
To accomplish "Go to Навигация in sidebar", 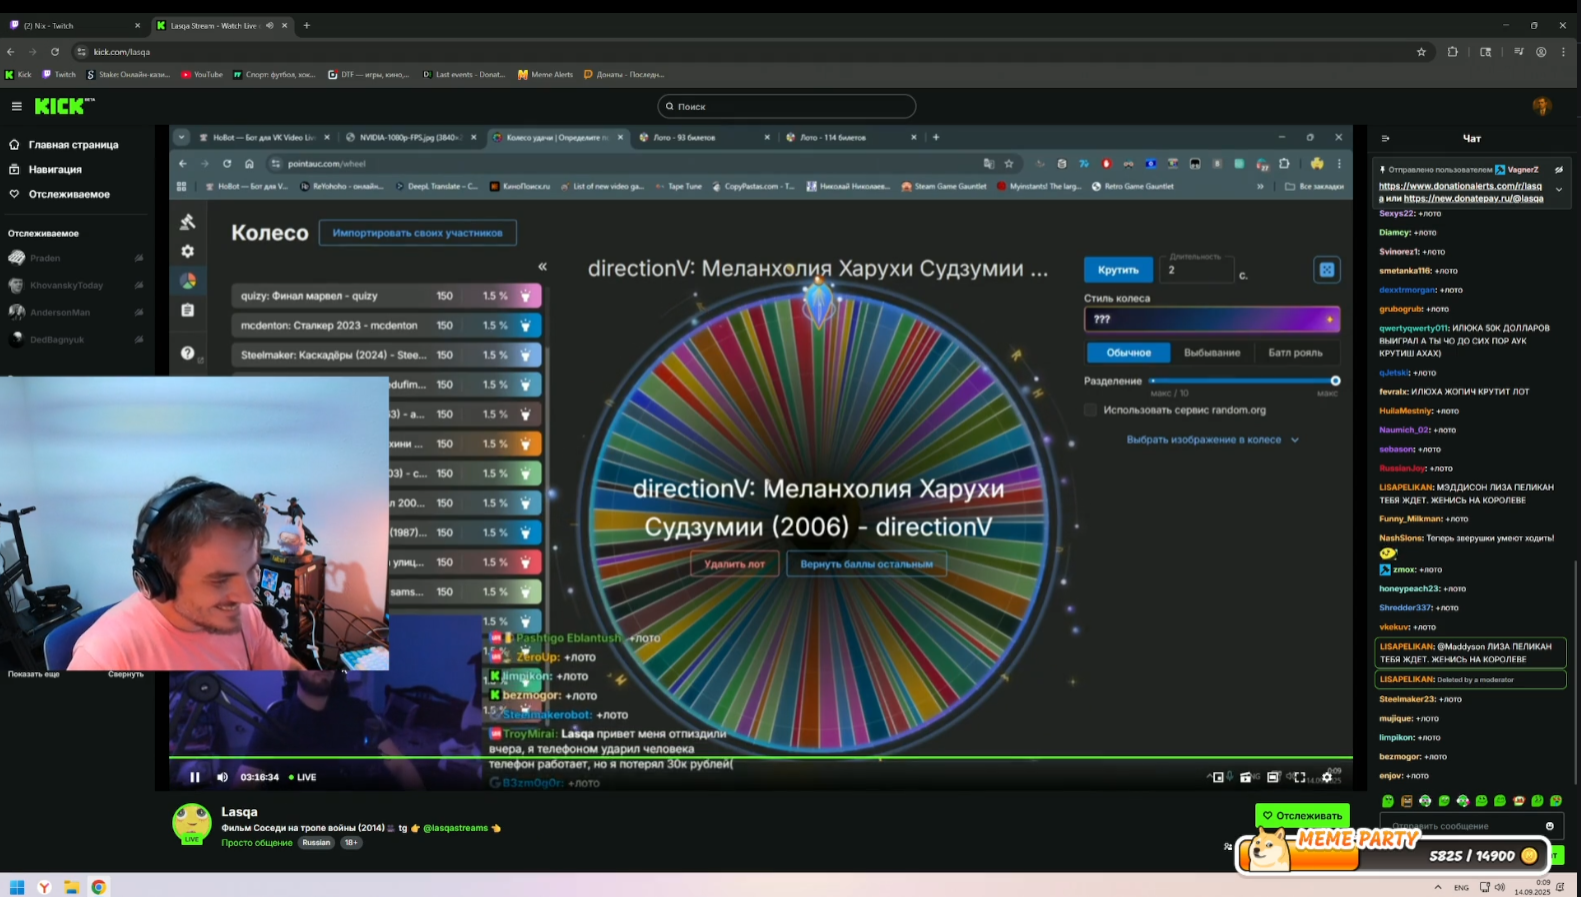I will [55, 170].
